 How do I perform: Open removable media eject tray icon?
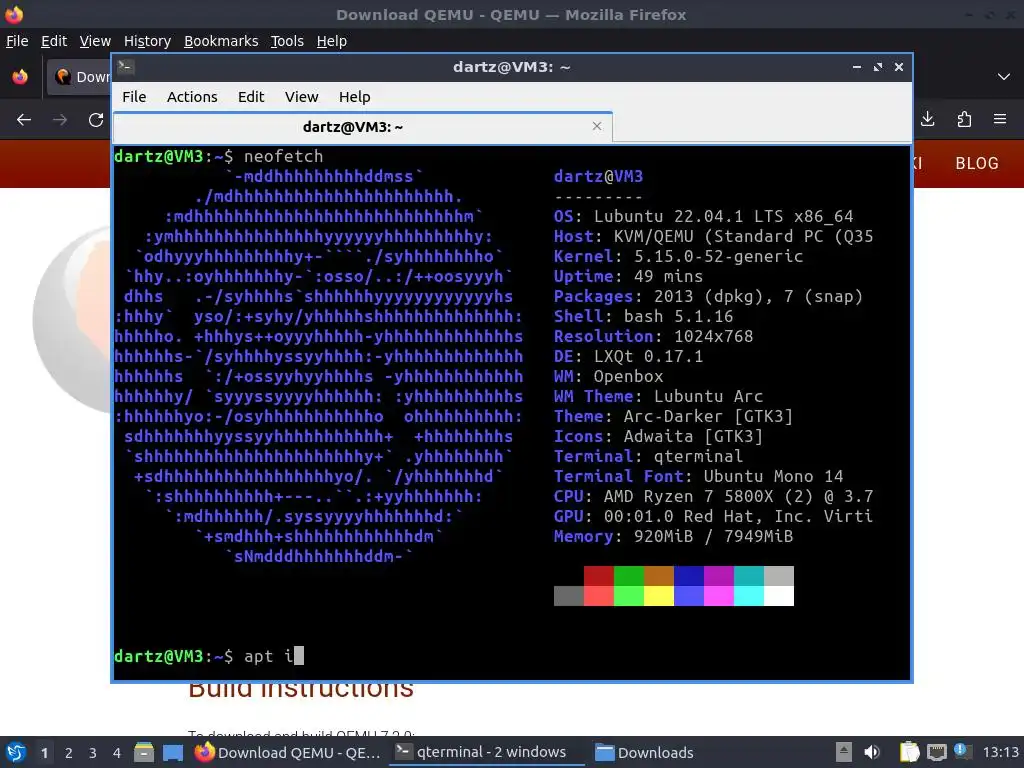[x=844, y=752]
